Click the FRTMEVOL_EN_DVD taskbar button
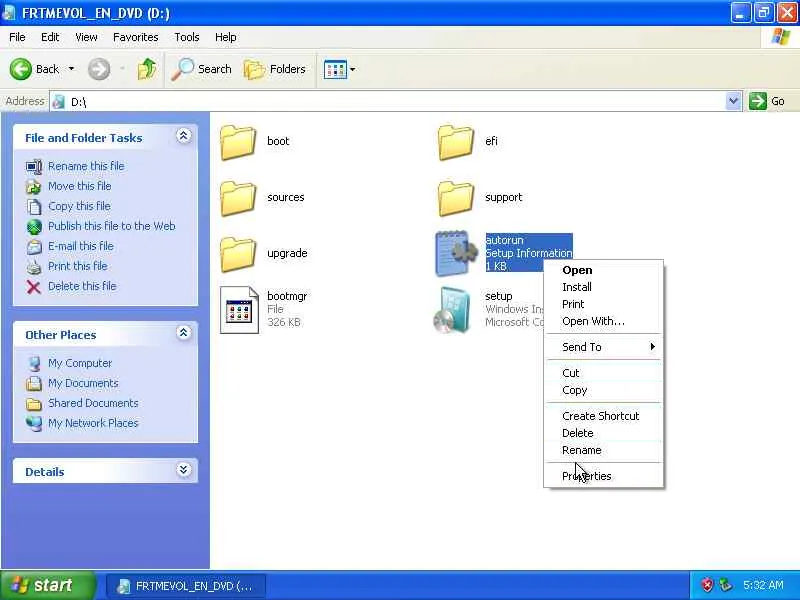 click(186, 586)
